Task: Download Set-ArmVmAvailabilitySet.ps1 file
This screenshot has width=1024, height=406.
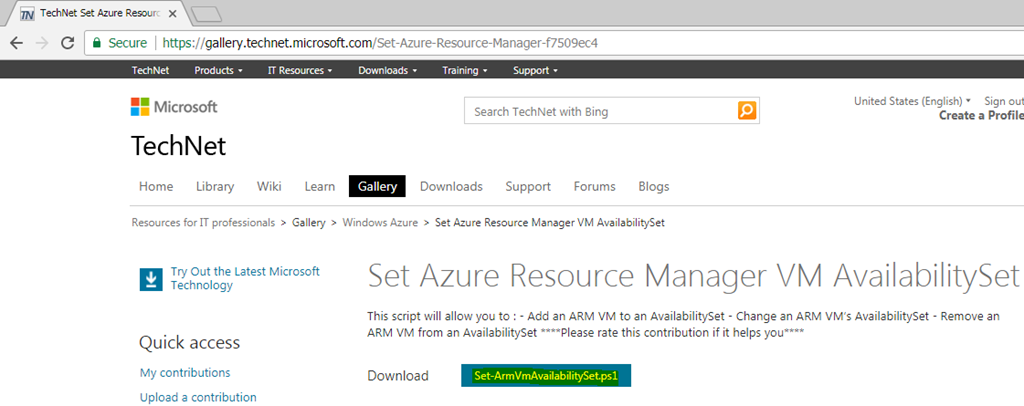Action: [546, 375]
